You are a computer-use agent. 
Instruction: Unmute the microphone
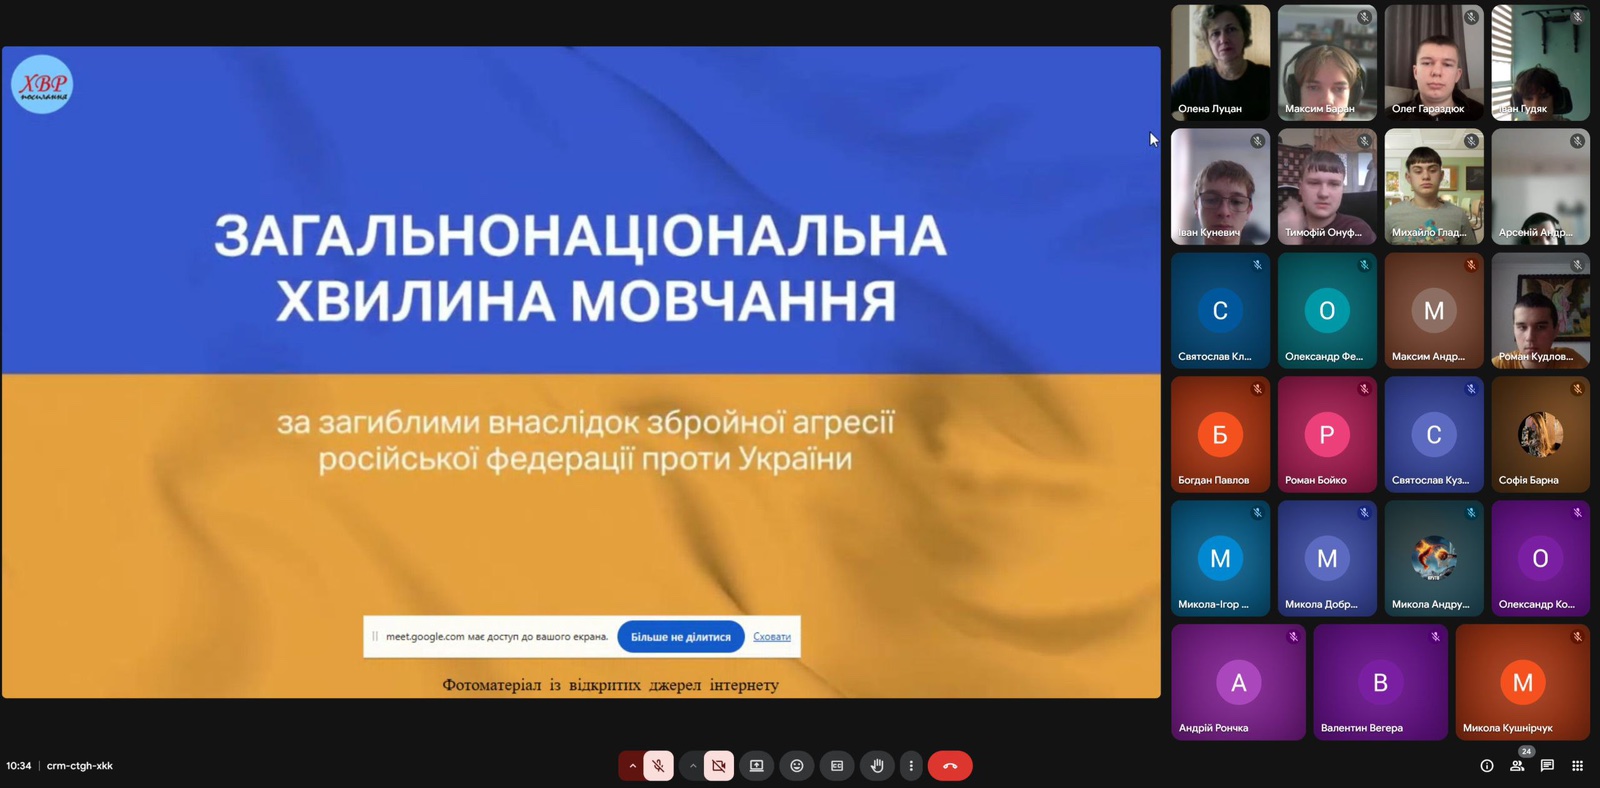coord(658,766)
